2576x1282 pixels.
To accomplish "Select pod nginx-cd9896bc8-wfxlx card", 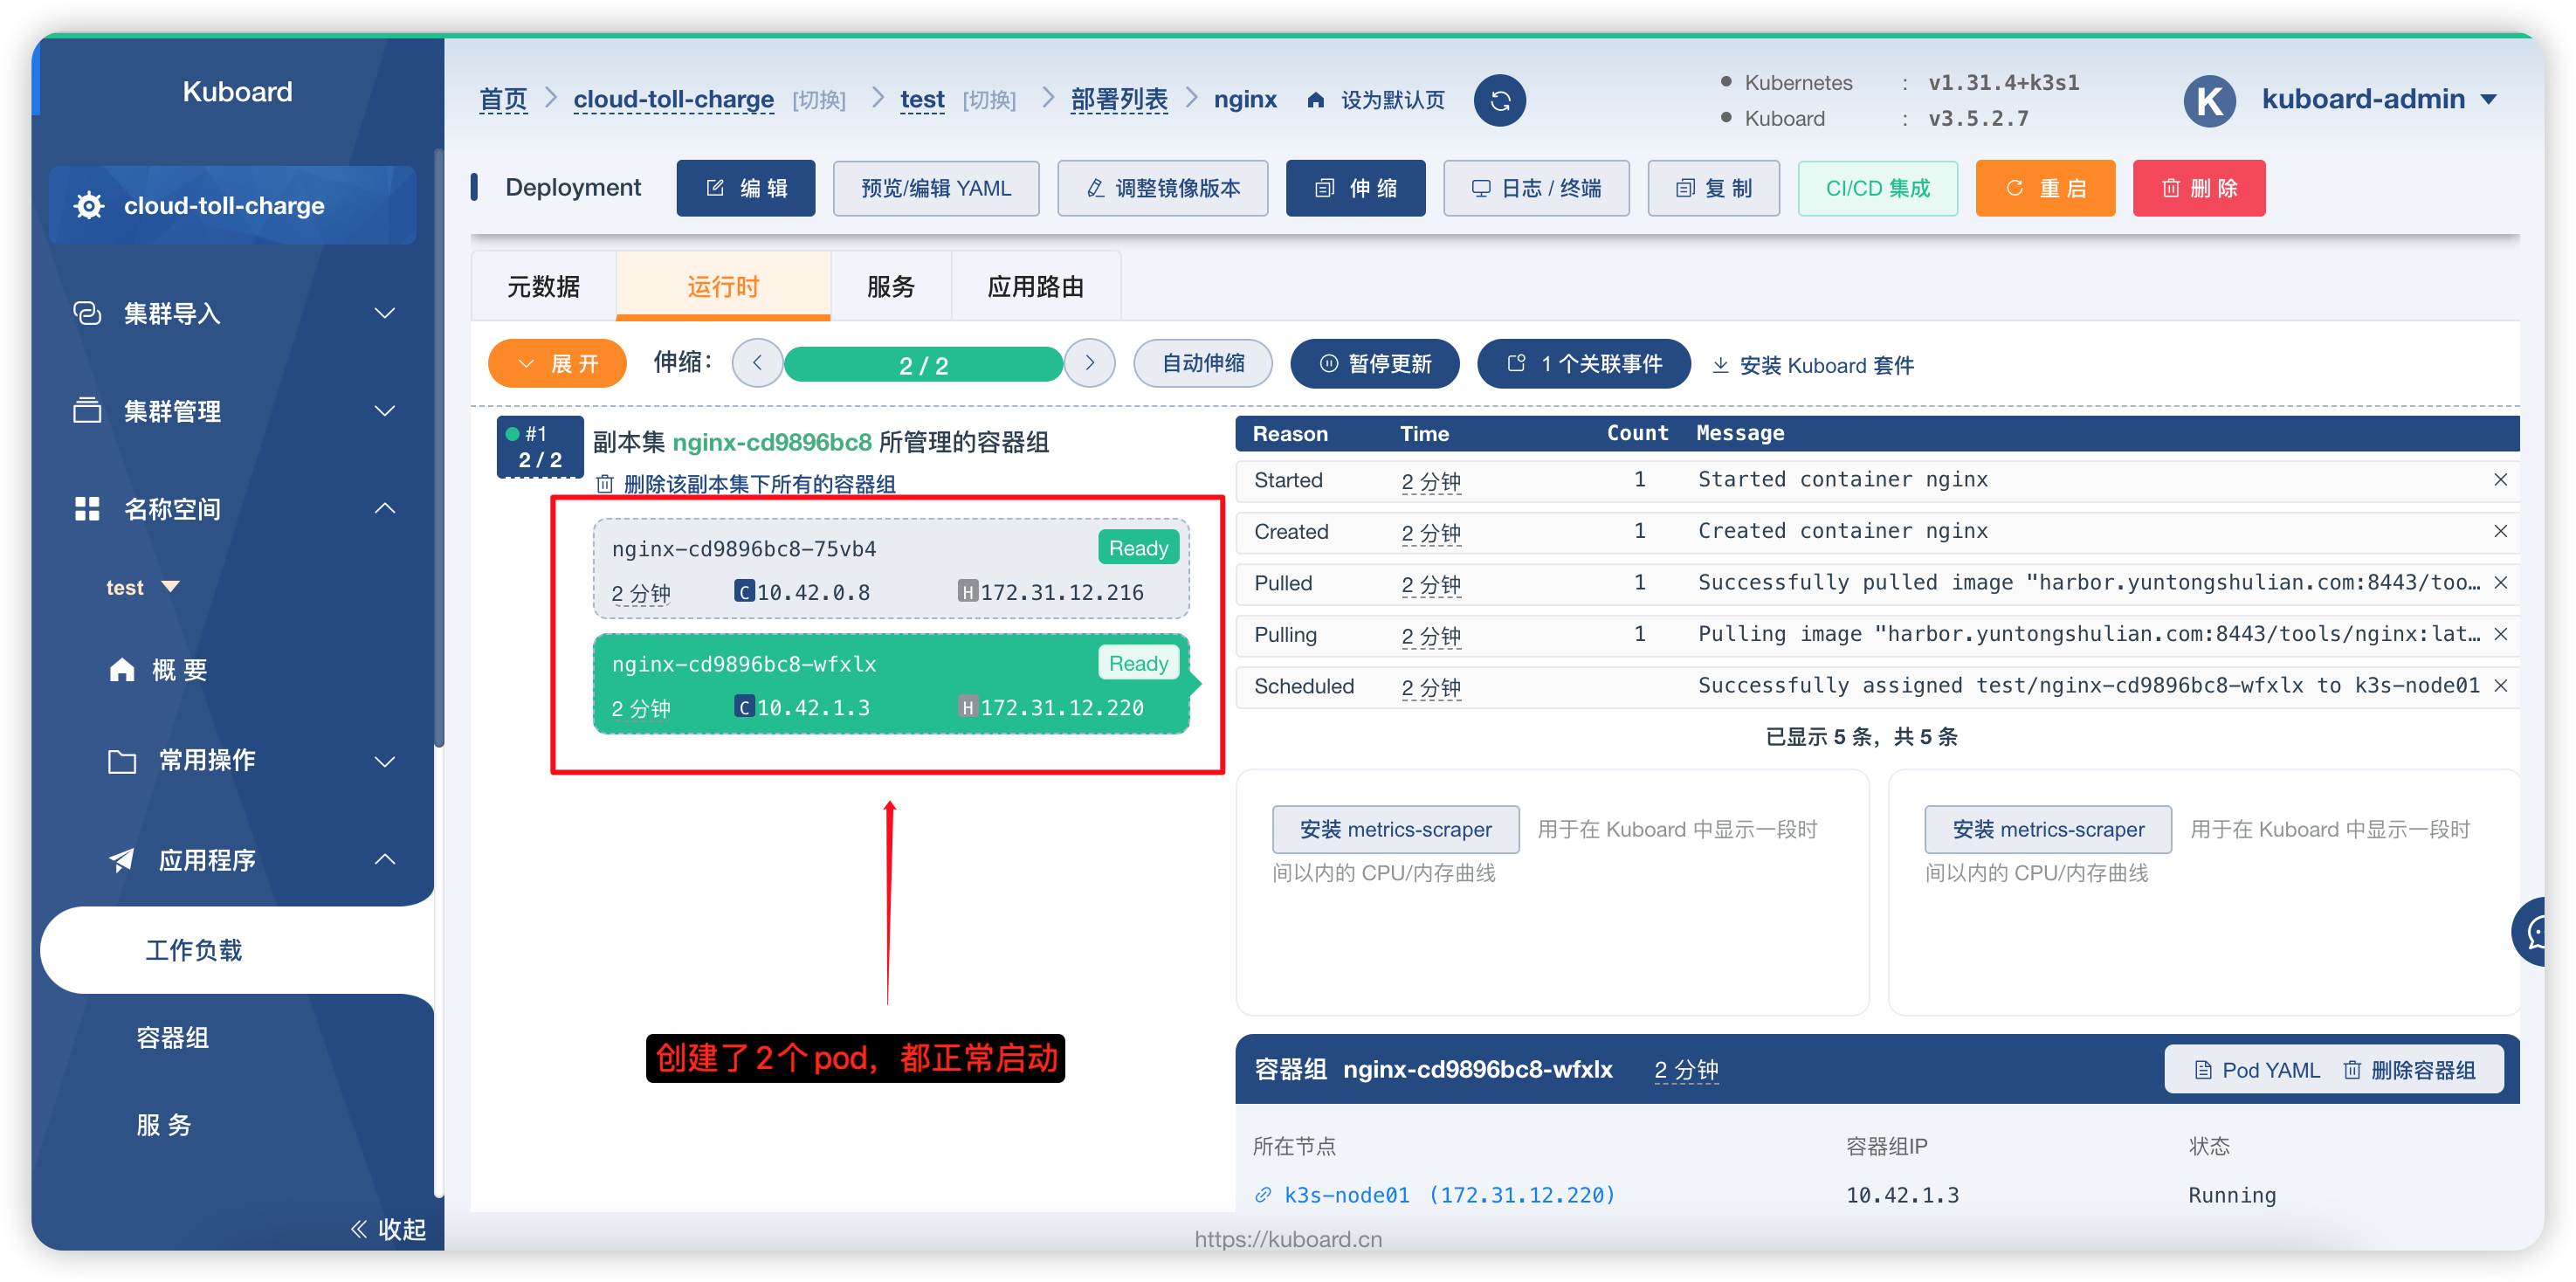I will tap(890, 684).
